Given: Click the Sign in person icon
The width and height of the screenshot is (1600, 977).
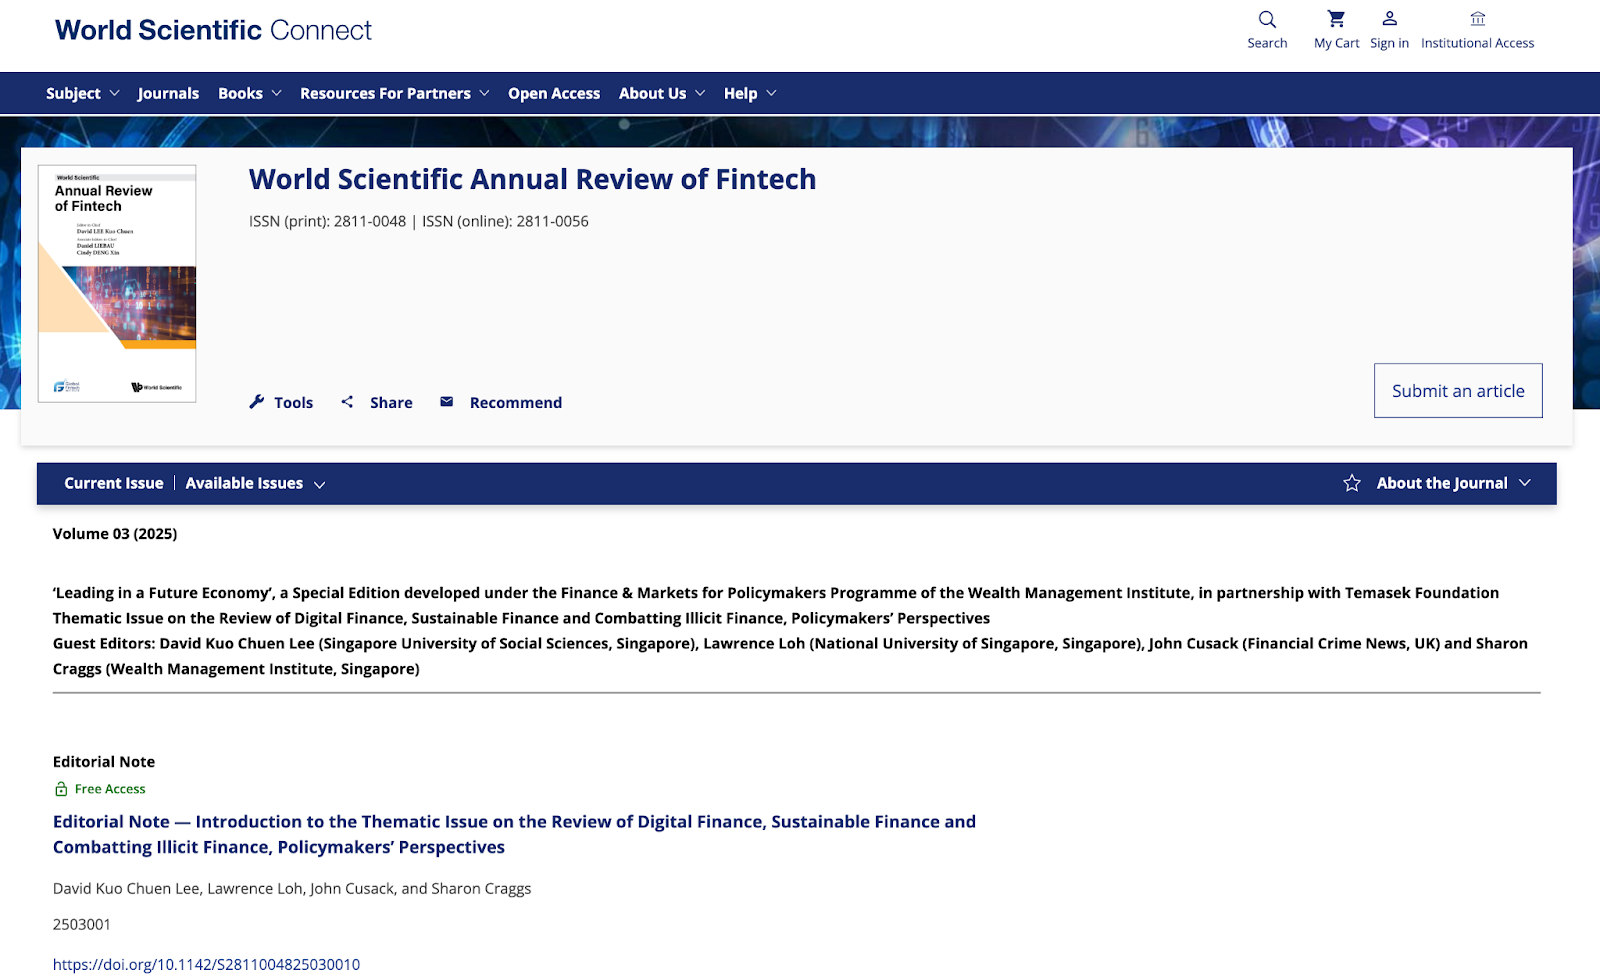Looking at the screenshot, I should [x=1389, y=20].
